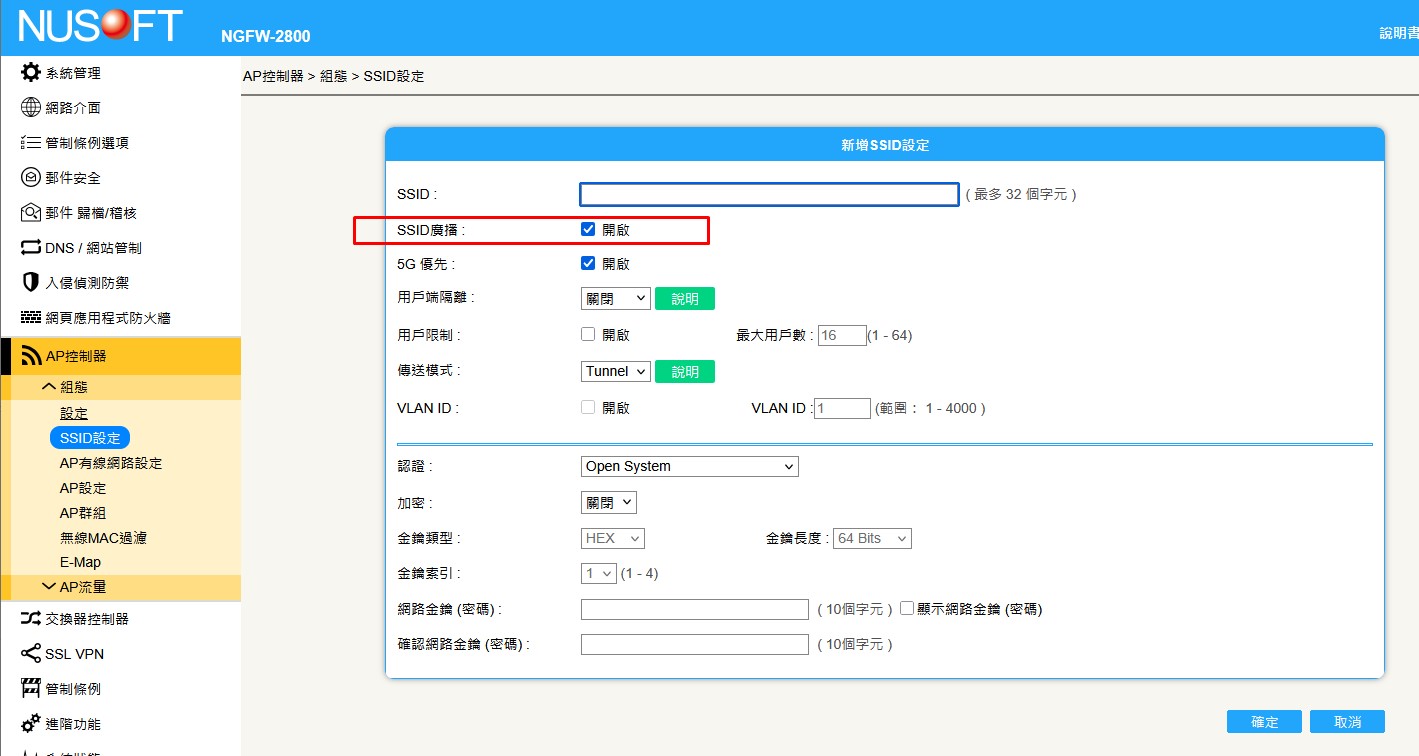Open the 傳送模式 Tunnel dropdown
This screenshot has width=1419, height=756.
coord(615,371)
